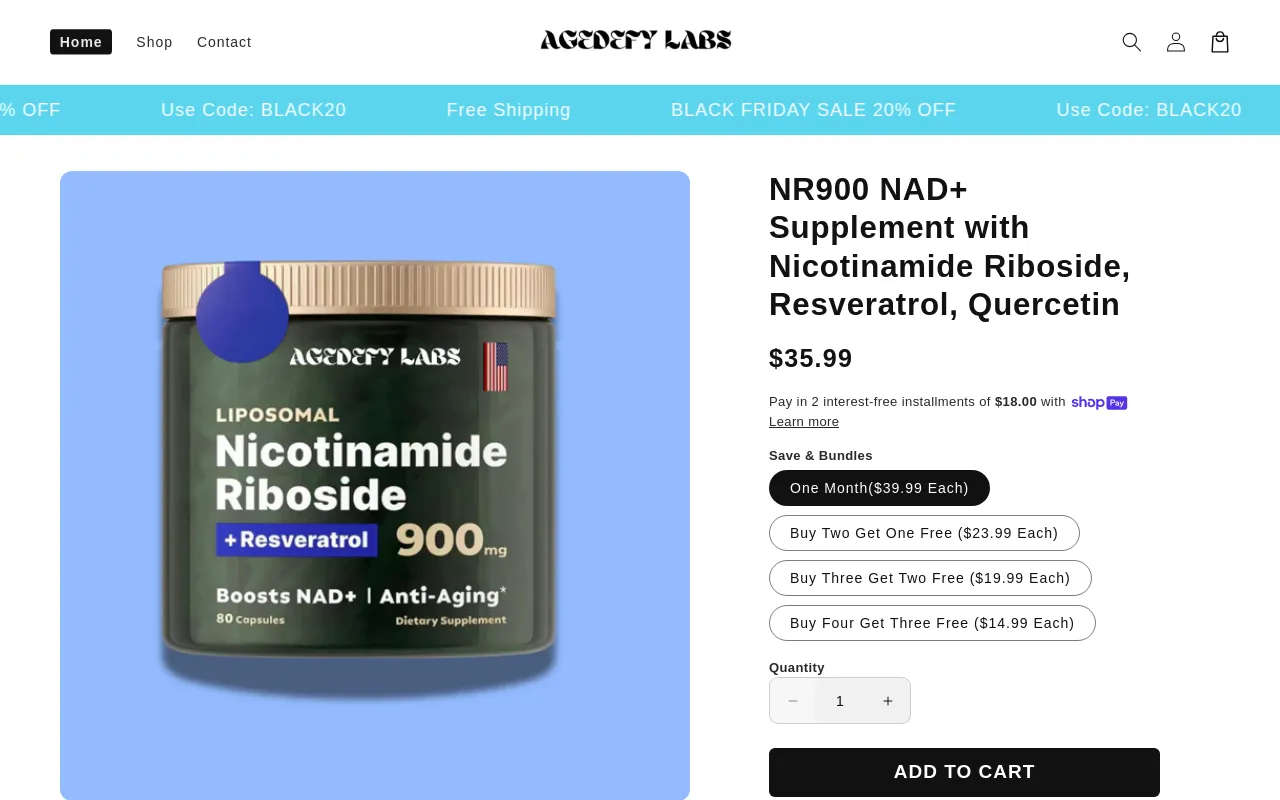The height and width of the screenshot is (800, 1280).
Task: Select One Month ($39.99 Each) option
Action: 879,488
